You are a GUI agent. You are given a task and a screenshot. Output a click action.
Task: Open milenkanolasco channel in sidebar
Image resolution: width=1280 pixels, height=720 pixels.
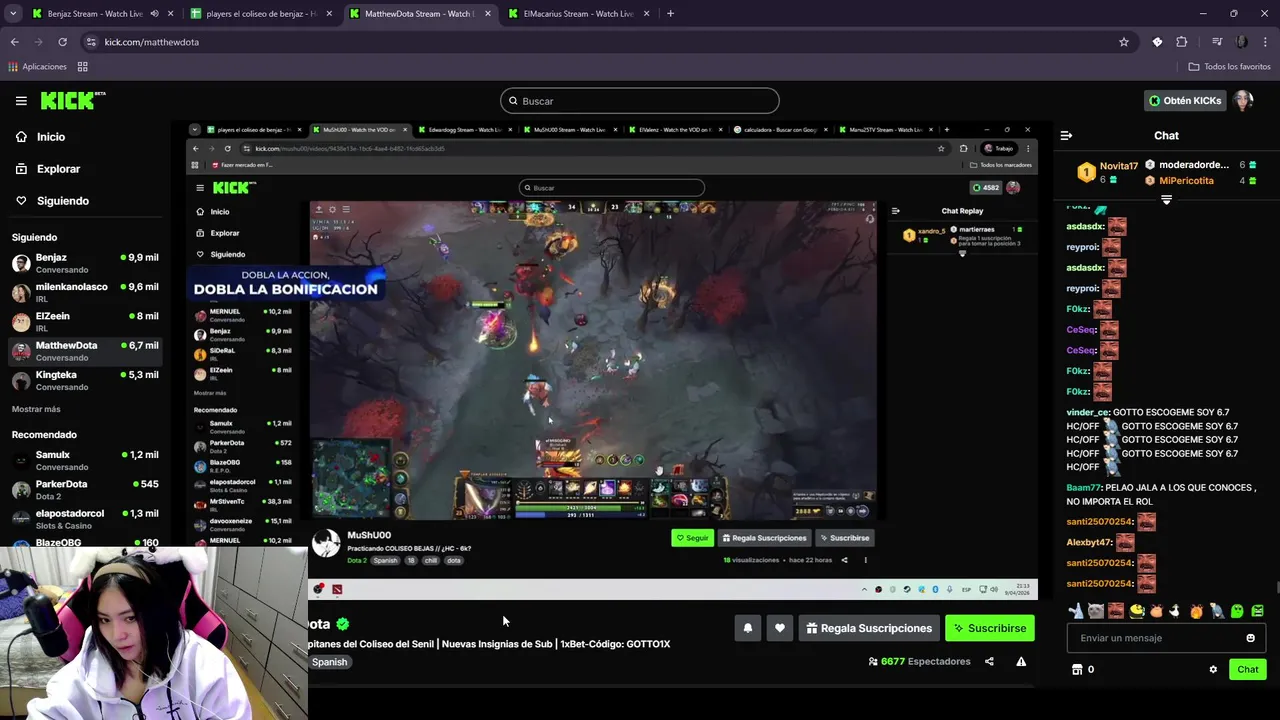(x=85, y=292)
